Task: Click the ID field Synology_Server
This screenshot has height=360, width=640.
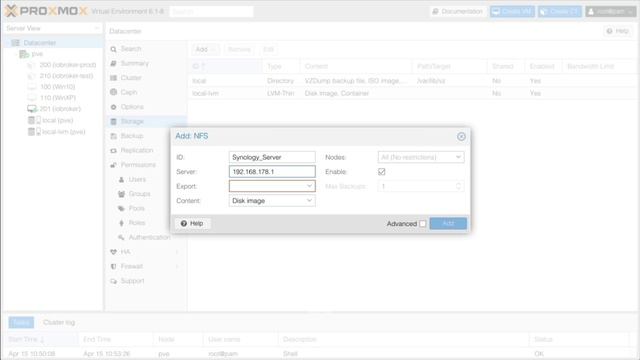Action: tap(272, 157)
